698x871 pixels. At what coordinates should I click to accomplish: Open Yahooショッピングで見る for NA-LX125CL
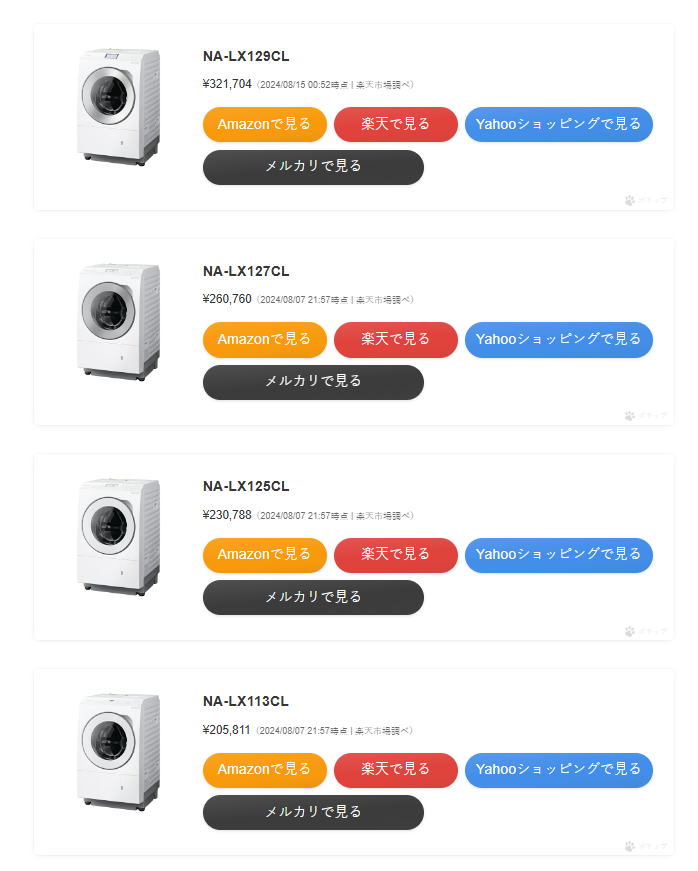(x=559, y=554)
